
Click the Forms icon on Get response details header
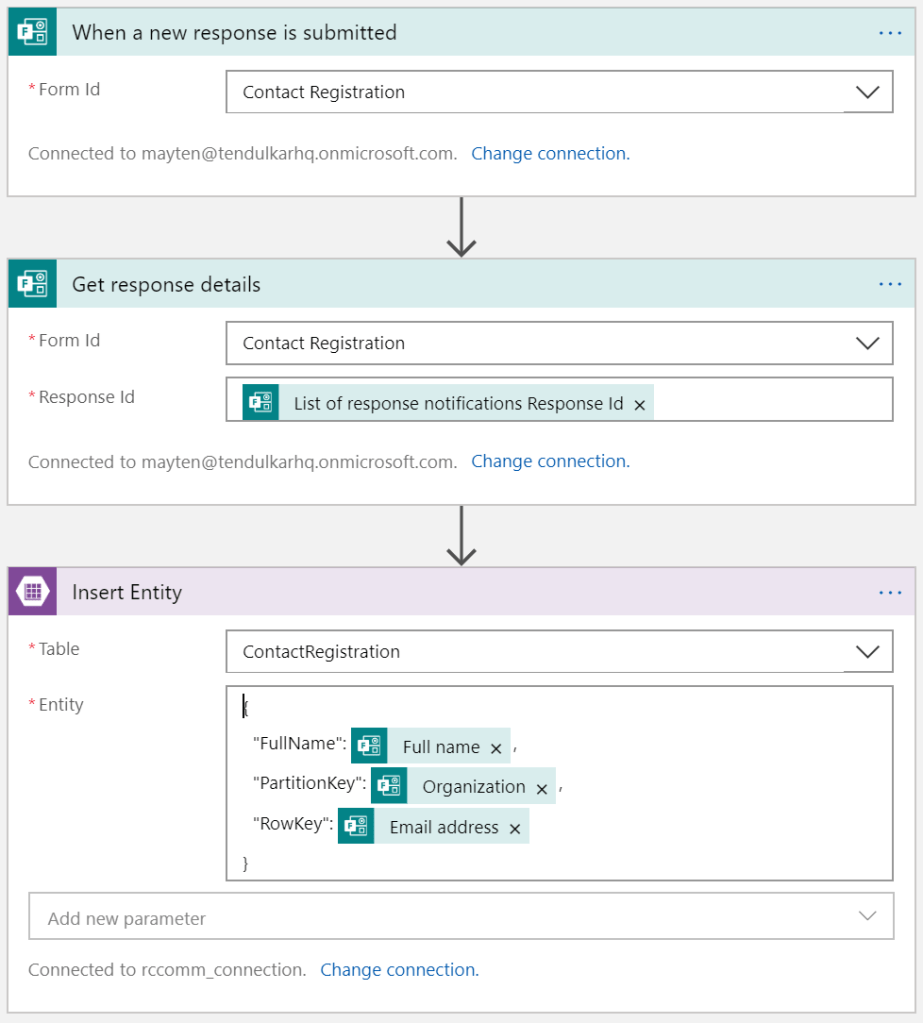pyautogui.click(x=33, y=284)
